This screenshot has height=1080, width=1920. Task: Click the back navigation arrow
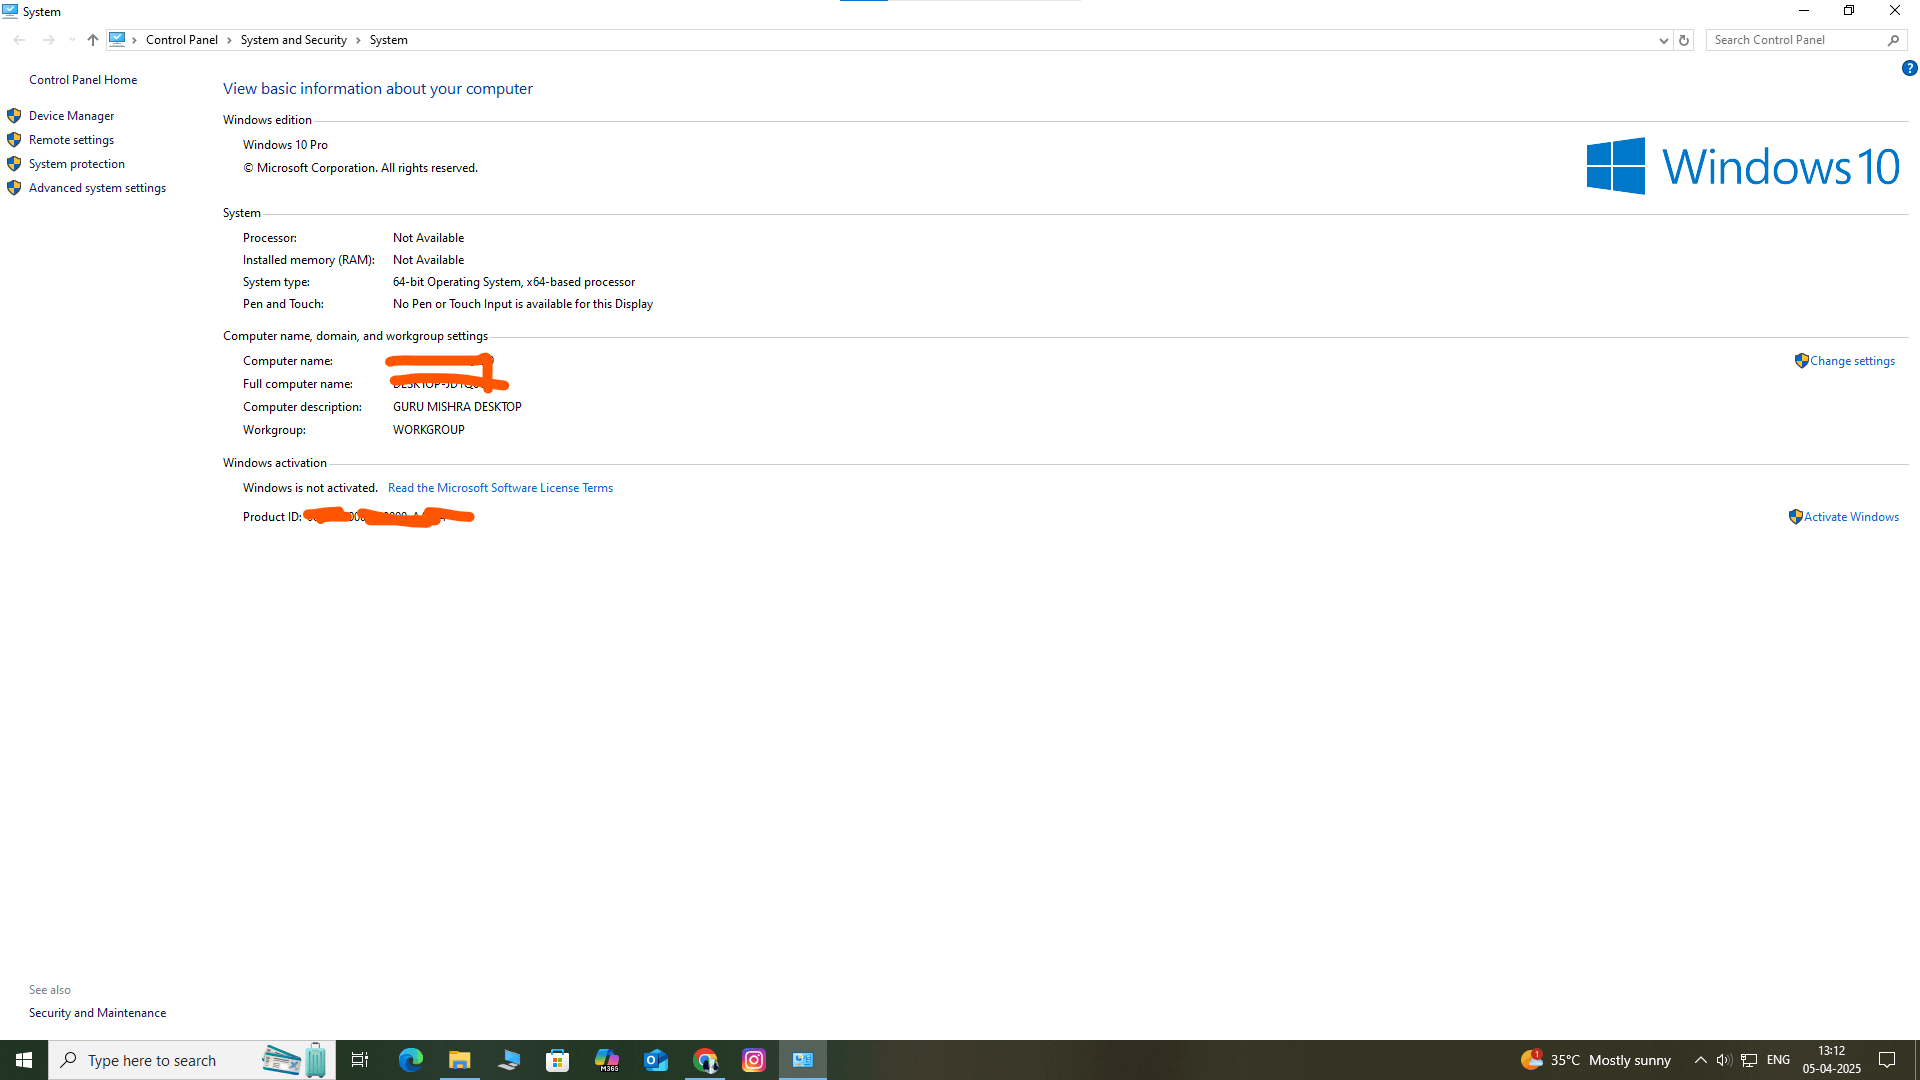pyautogui.click(x=19, y=40)
